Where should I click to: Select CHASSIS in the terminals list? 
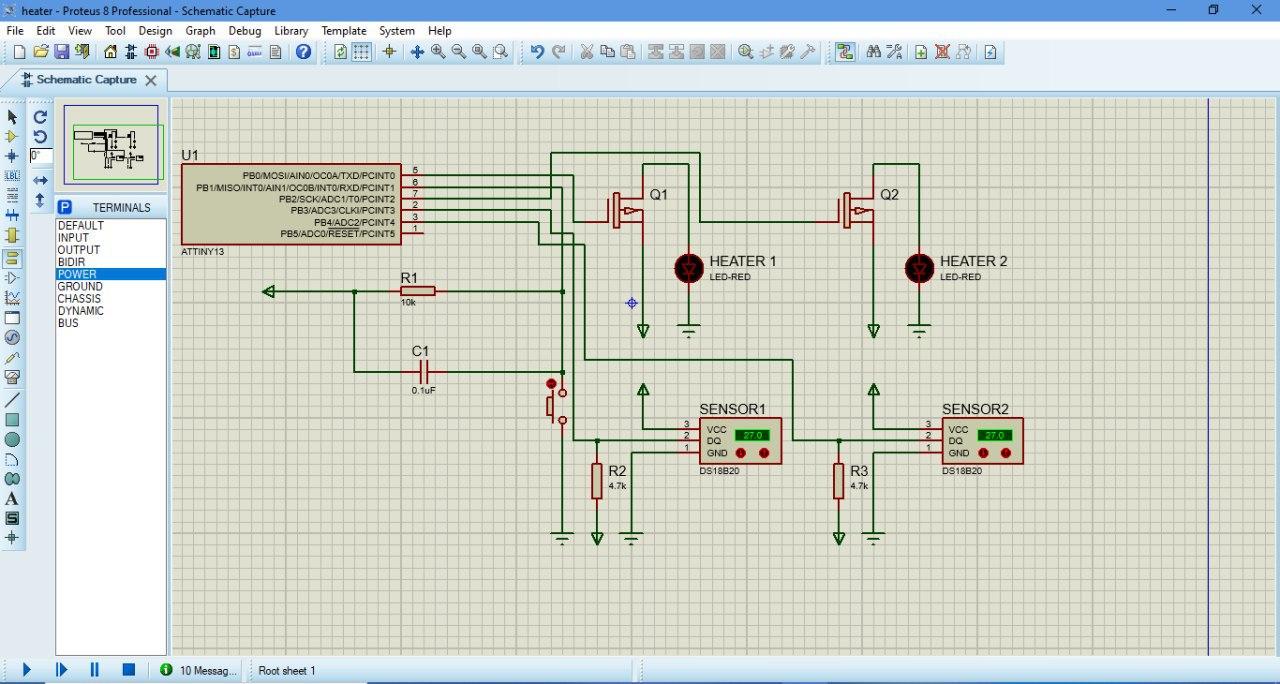coord(110,299)
